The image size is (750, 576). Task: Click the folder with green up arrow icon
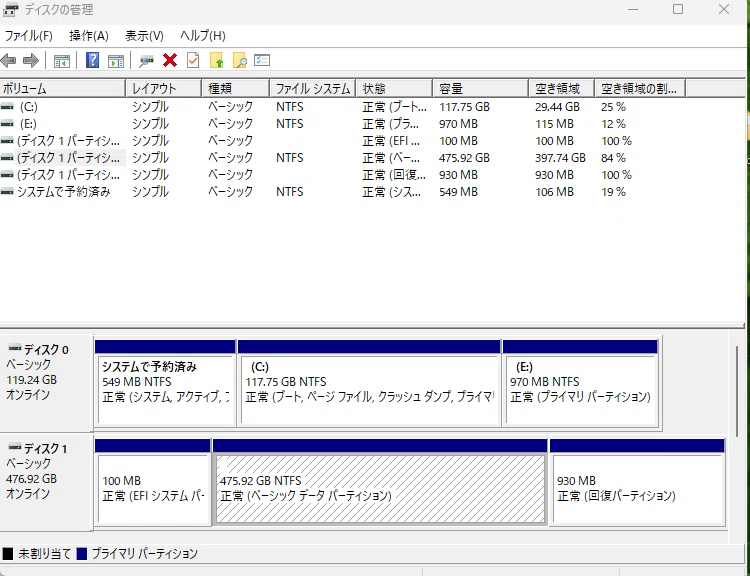[x=217, y=60]
